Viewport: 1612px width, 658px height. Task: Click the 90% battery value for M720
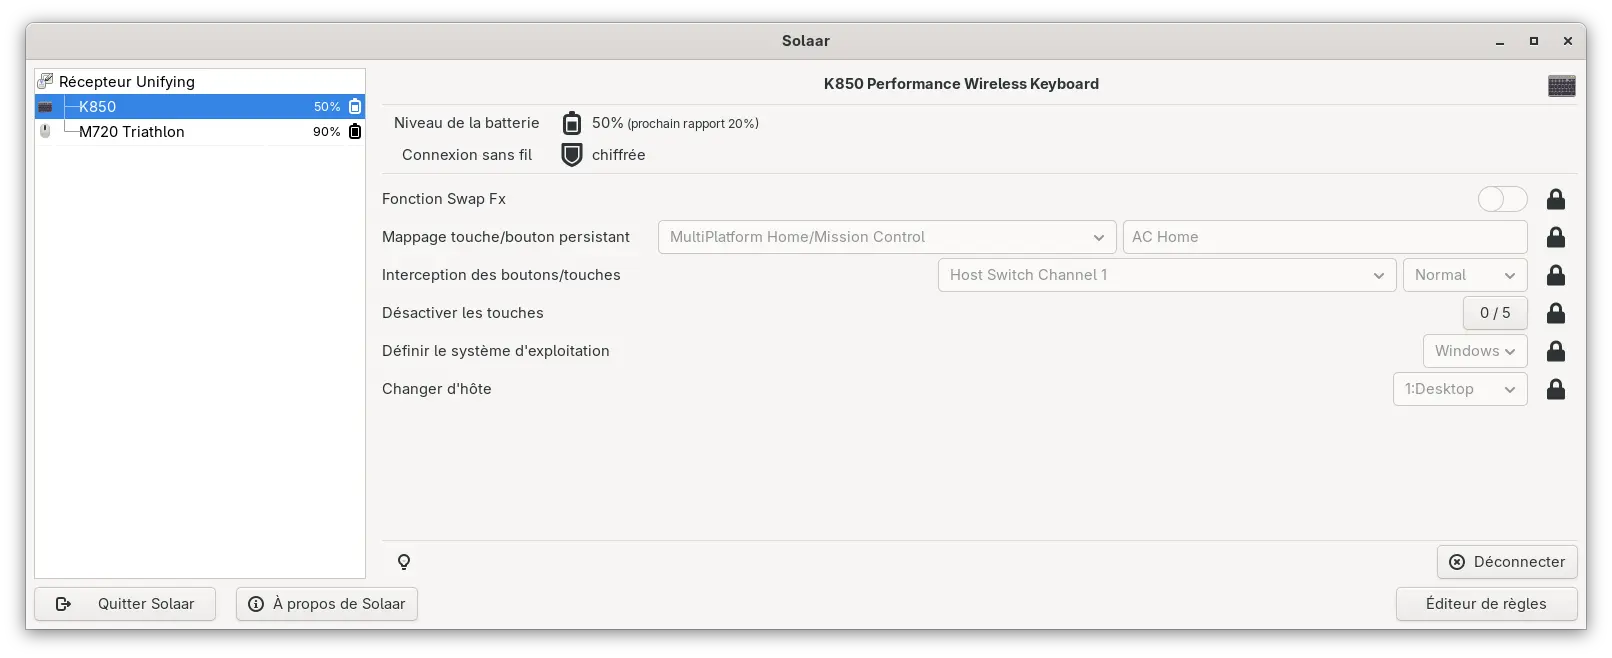326,132
